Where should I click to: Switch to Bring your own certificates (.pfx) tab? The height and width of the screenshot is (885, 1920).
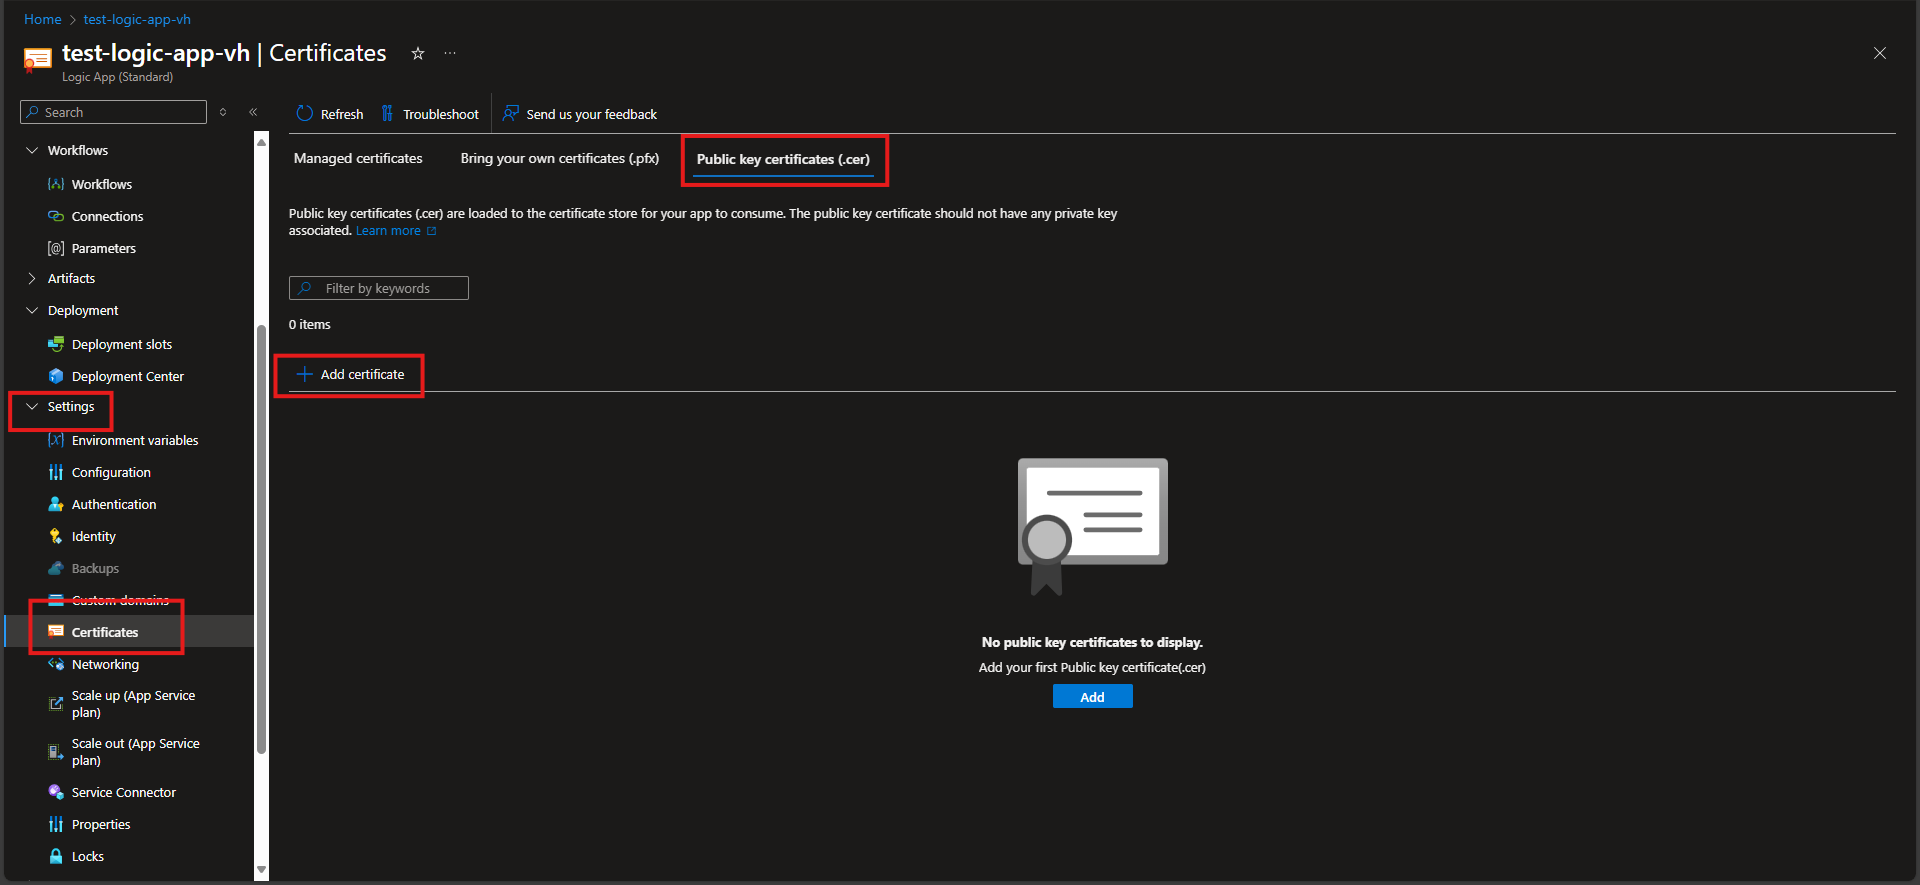click(559, 158)
